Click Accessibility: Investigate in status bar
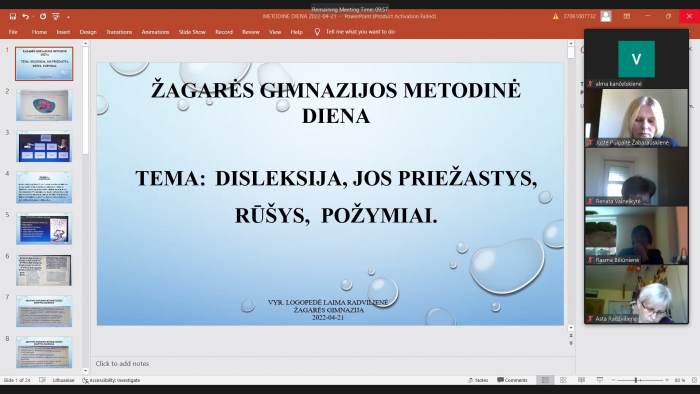 click(111, 380)
